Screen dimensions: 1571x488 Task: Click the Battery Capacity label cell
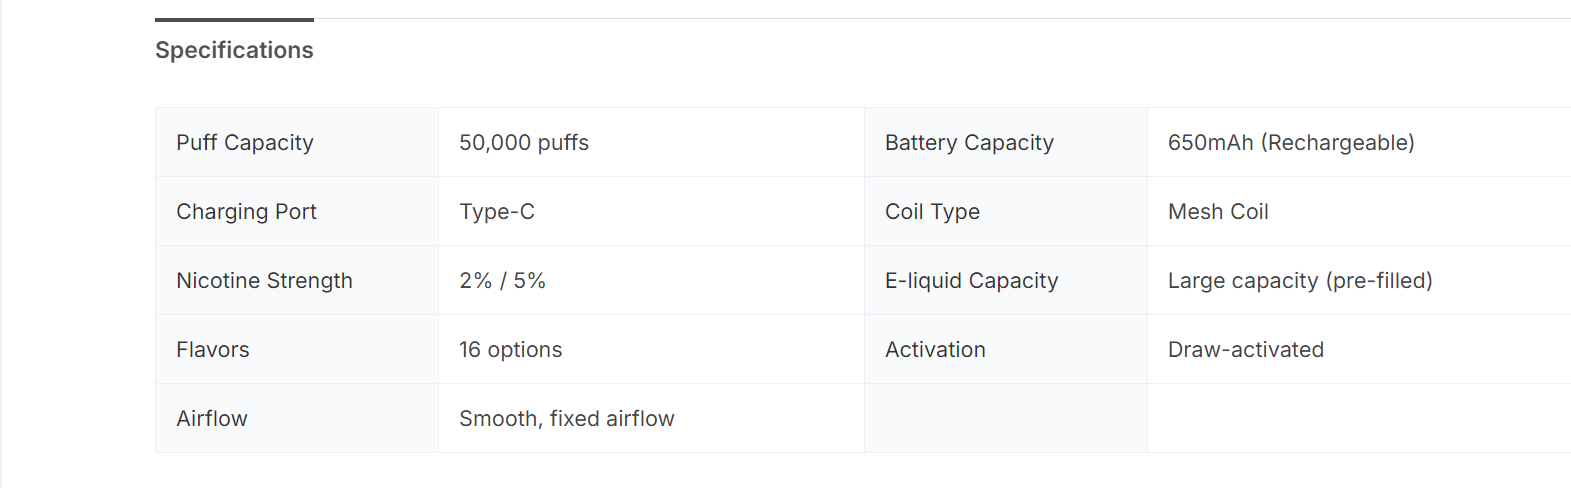tap(969, 143)
